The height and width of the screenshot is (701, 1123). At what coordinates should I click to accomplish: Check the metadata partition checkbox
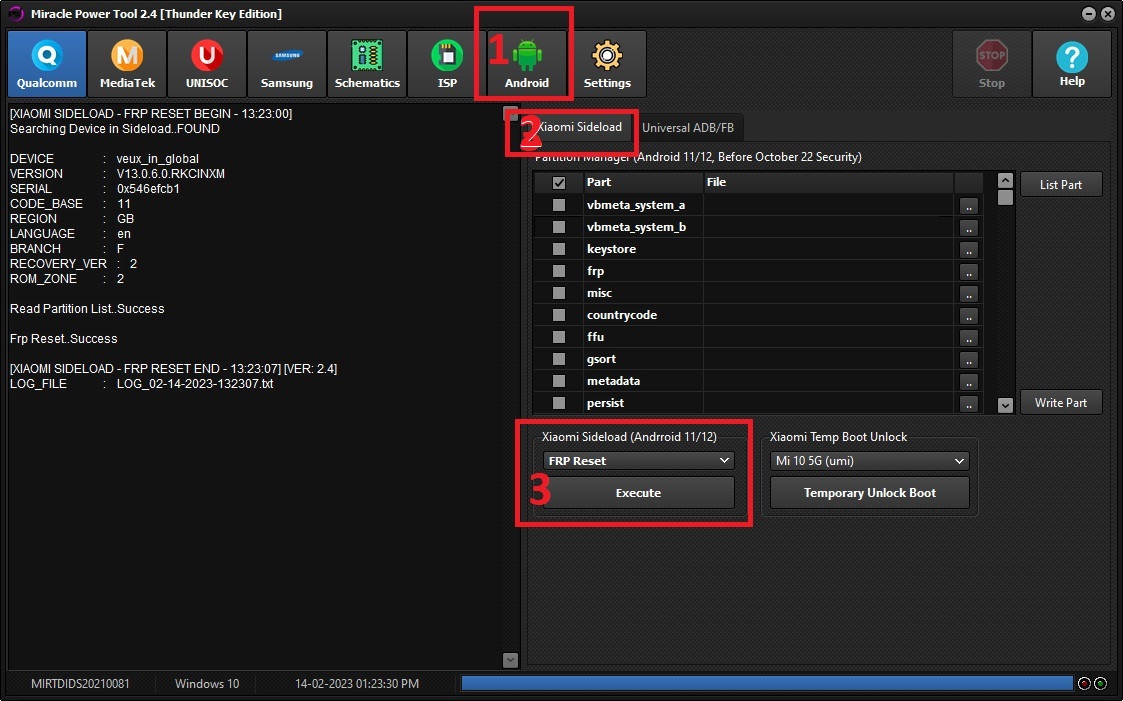click(x=559, y=381)
